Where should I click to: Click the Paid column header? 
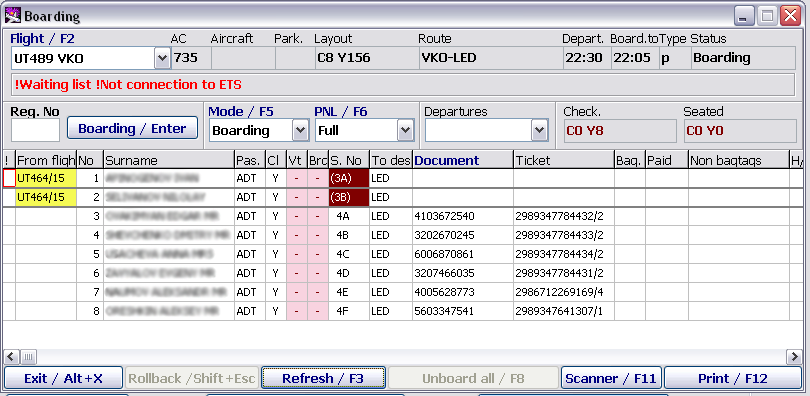pos(667,161)
